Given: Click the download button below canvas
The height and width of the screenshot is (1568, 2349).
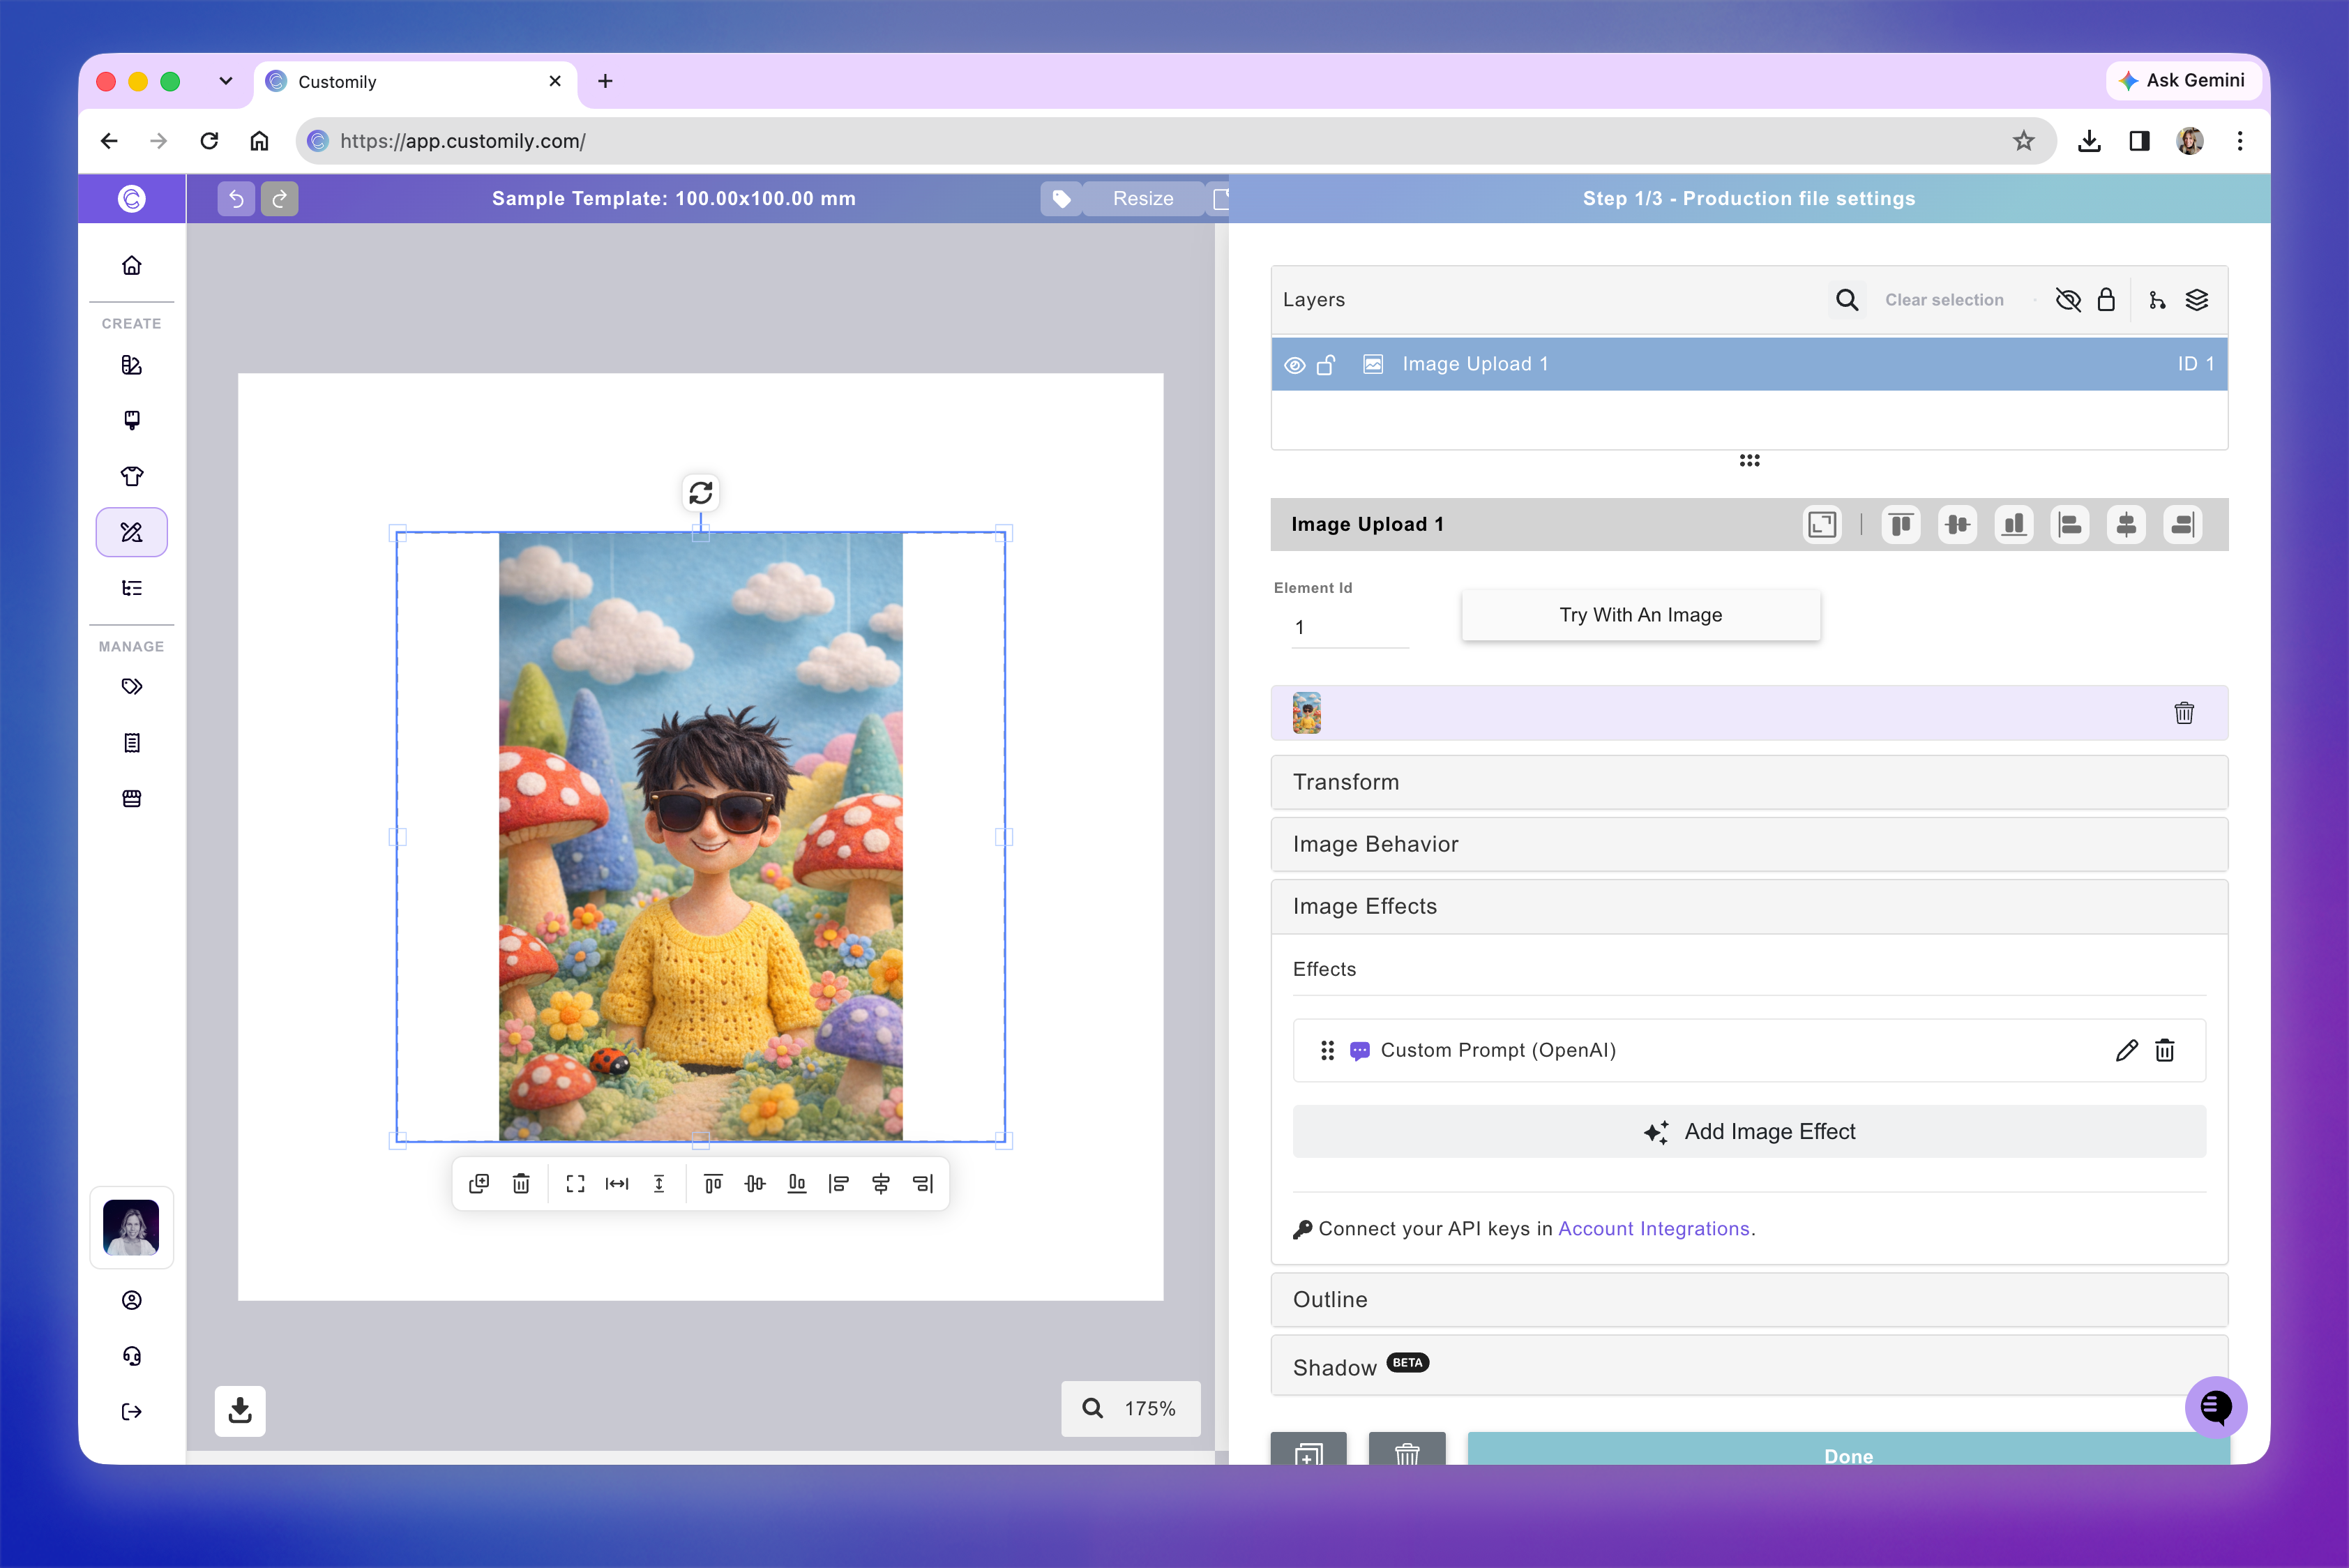Looking at the screenshot, I should click(240, 1410).
